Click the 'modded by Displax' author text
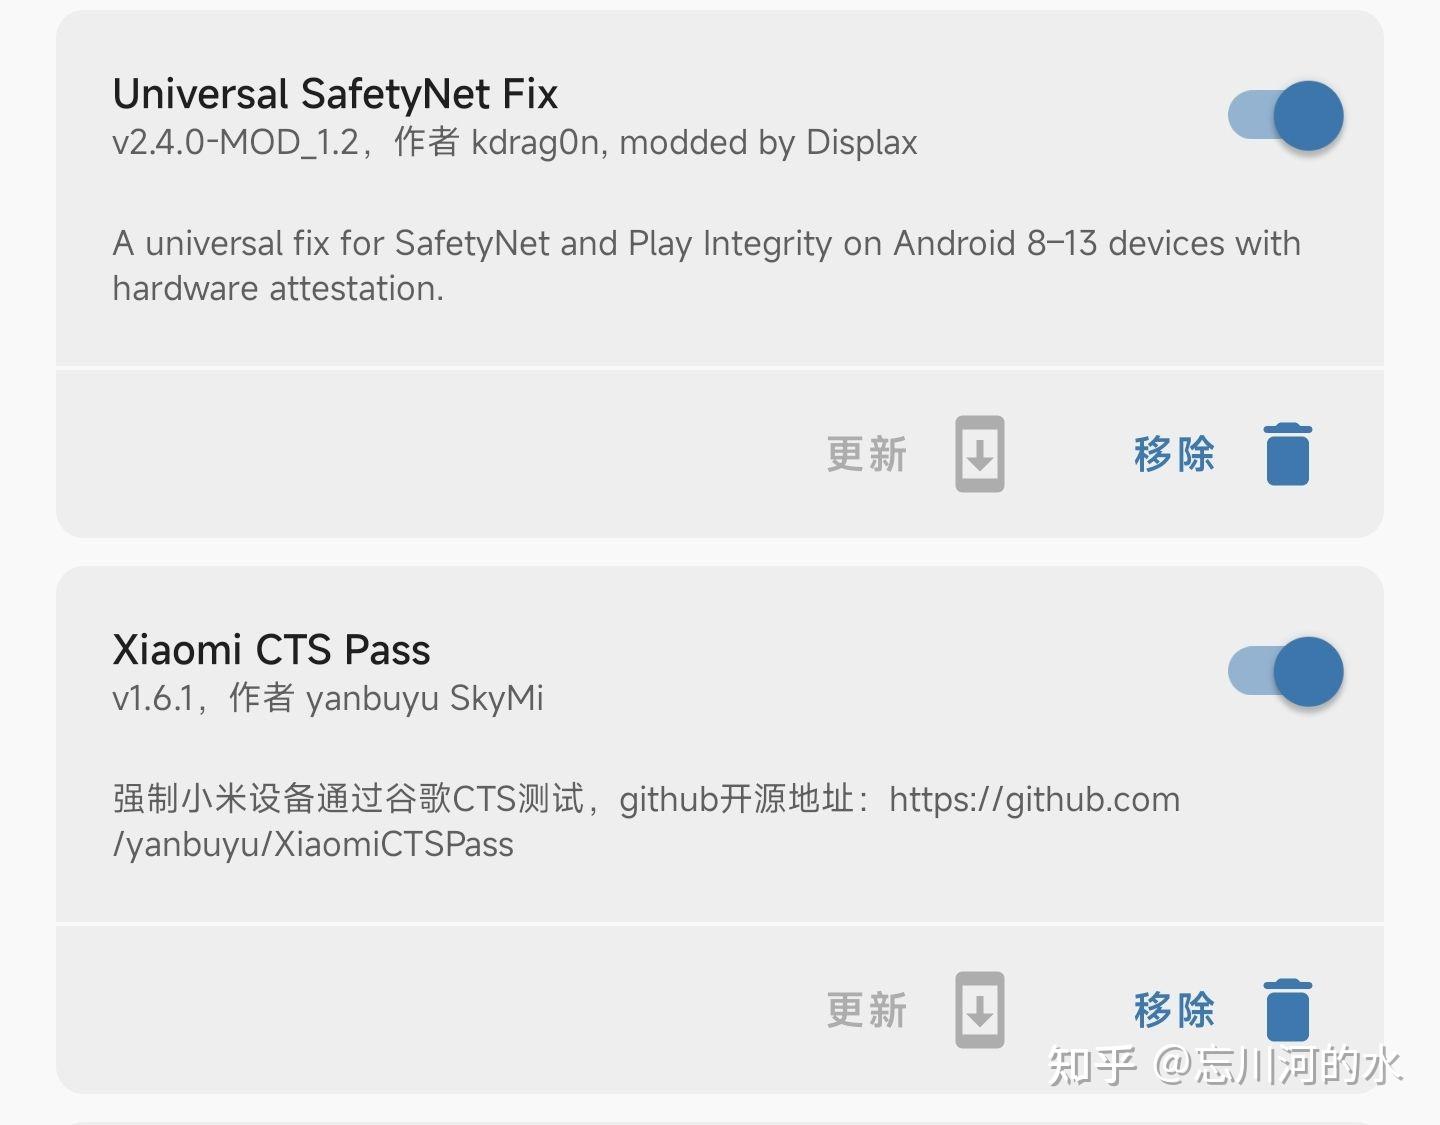Screen dimensions: 1440x1125 pos(768,143)
